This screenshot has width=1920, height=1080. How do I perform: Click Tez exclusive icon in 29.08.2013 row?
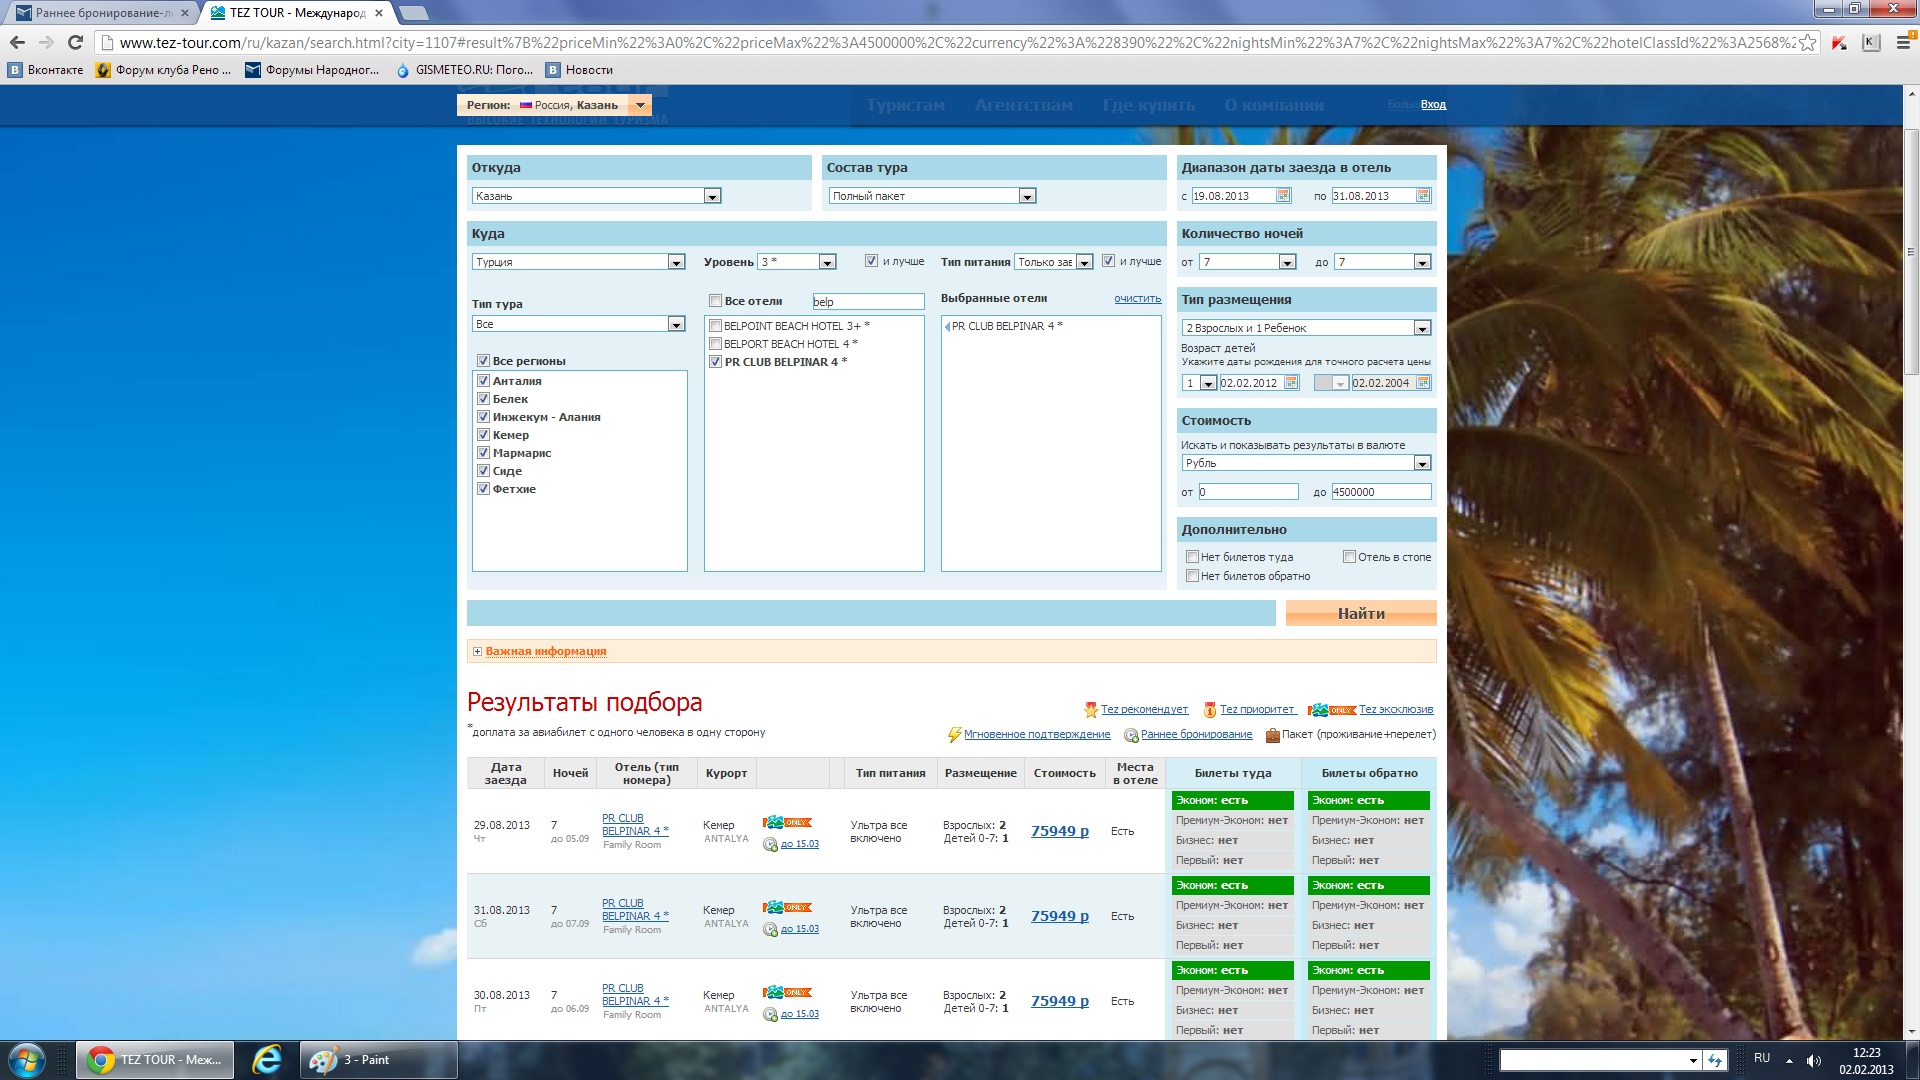(787, 823)
